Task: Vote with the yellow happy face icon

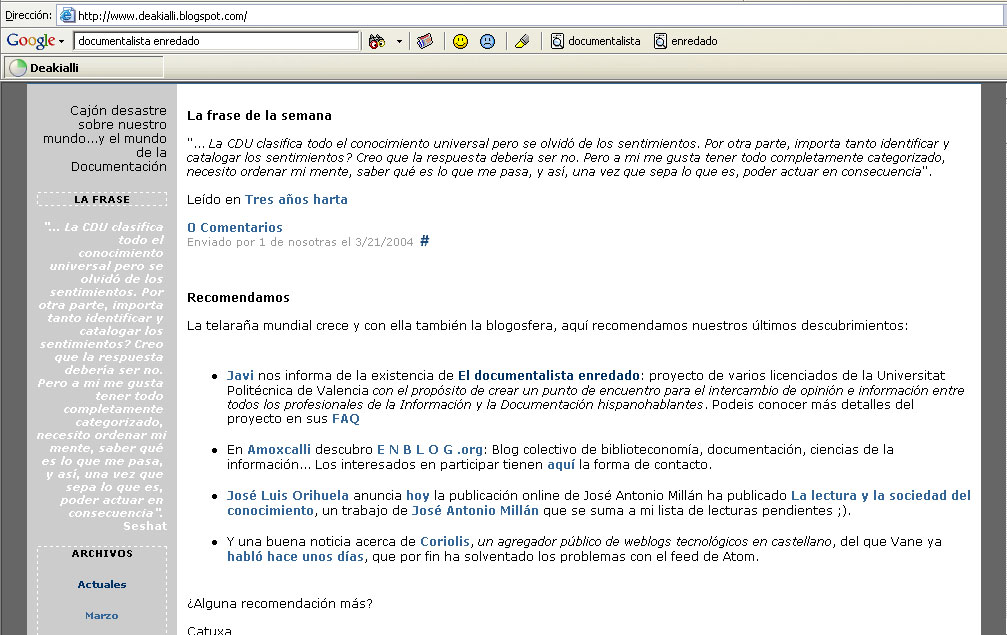Action: click(x=460, y=42)
